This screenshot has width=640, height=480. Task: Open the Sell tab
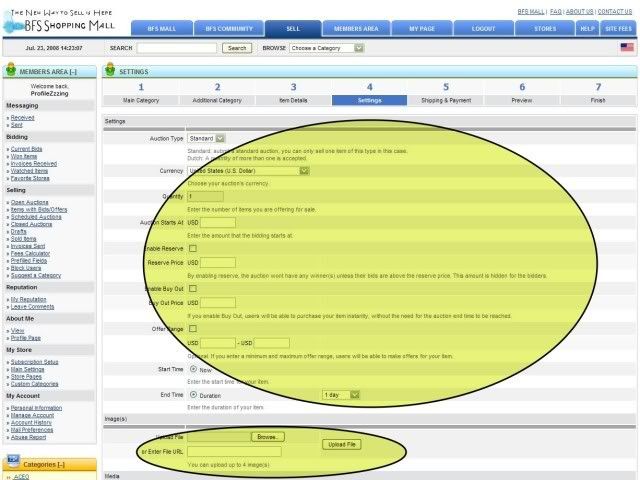click(x=293, y=29)
